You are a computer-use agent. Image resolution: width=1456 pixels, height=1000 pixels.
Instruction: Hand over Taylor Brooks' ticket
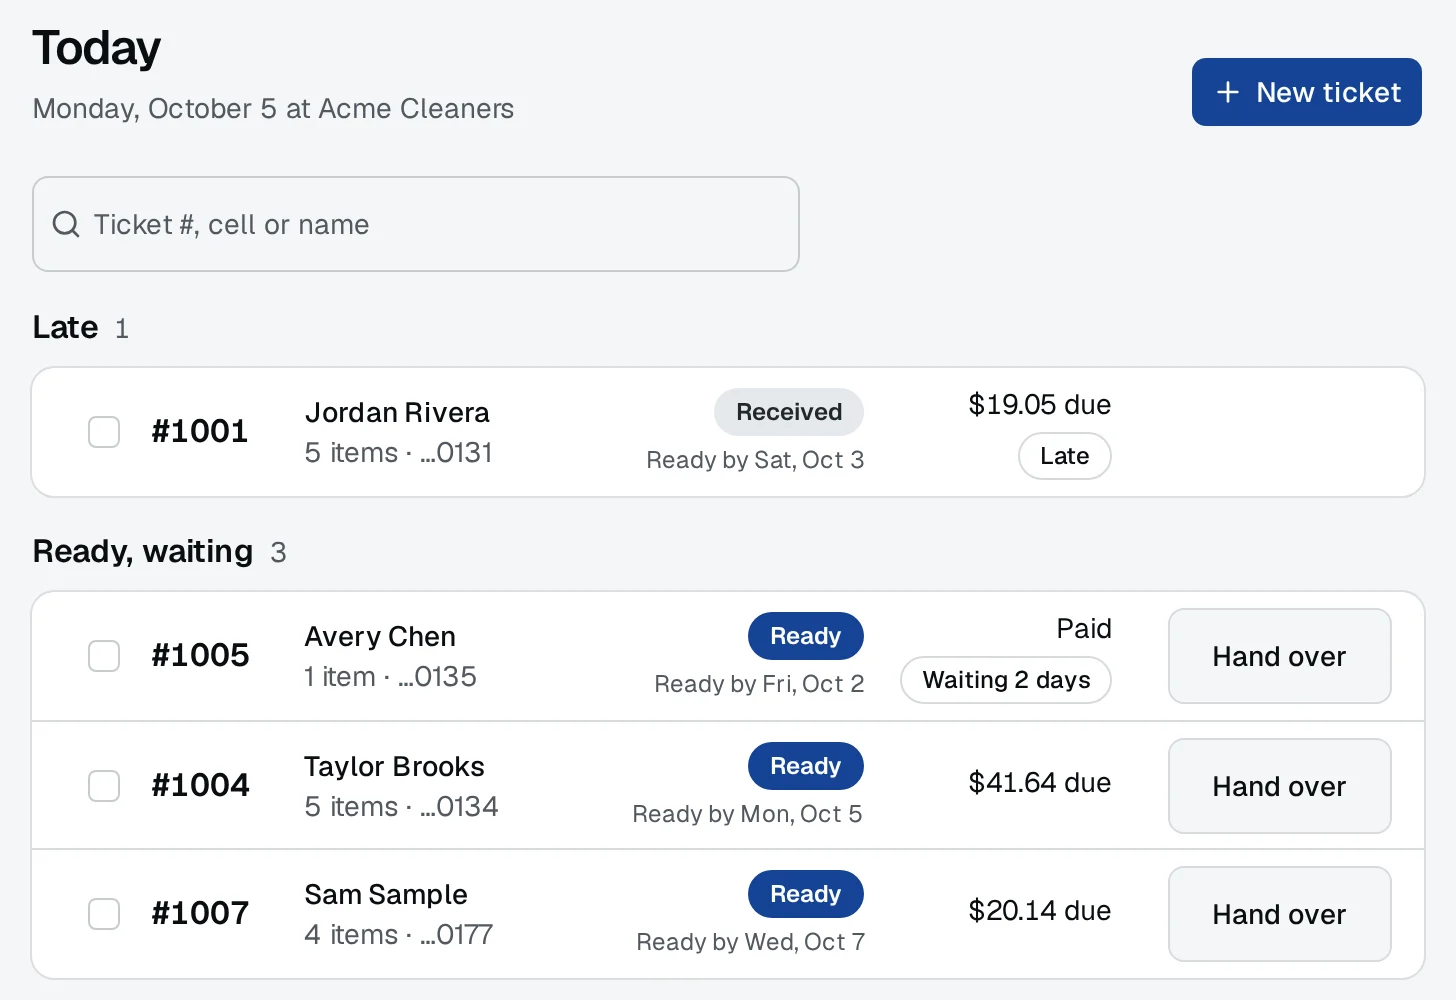tap(1279, 786)
